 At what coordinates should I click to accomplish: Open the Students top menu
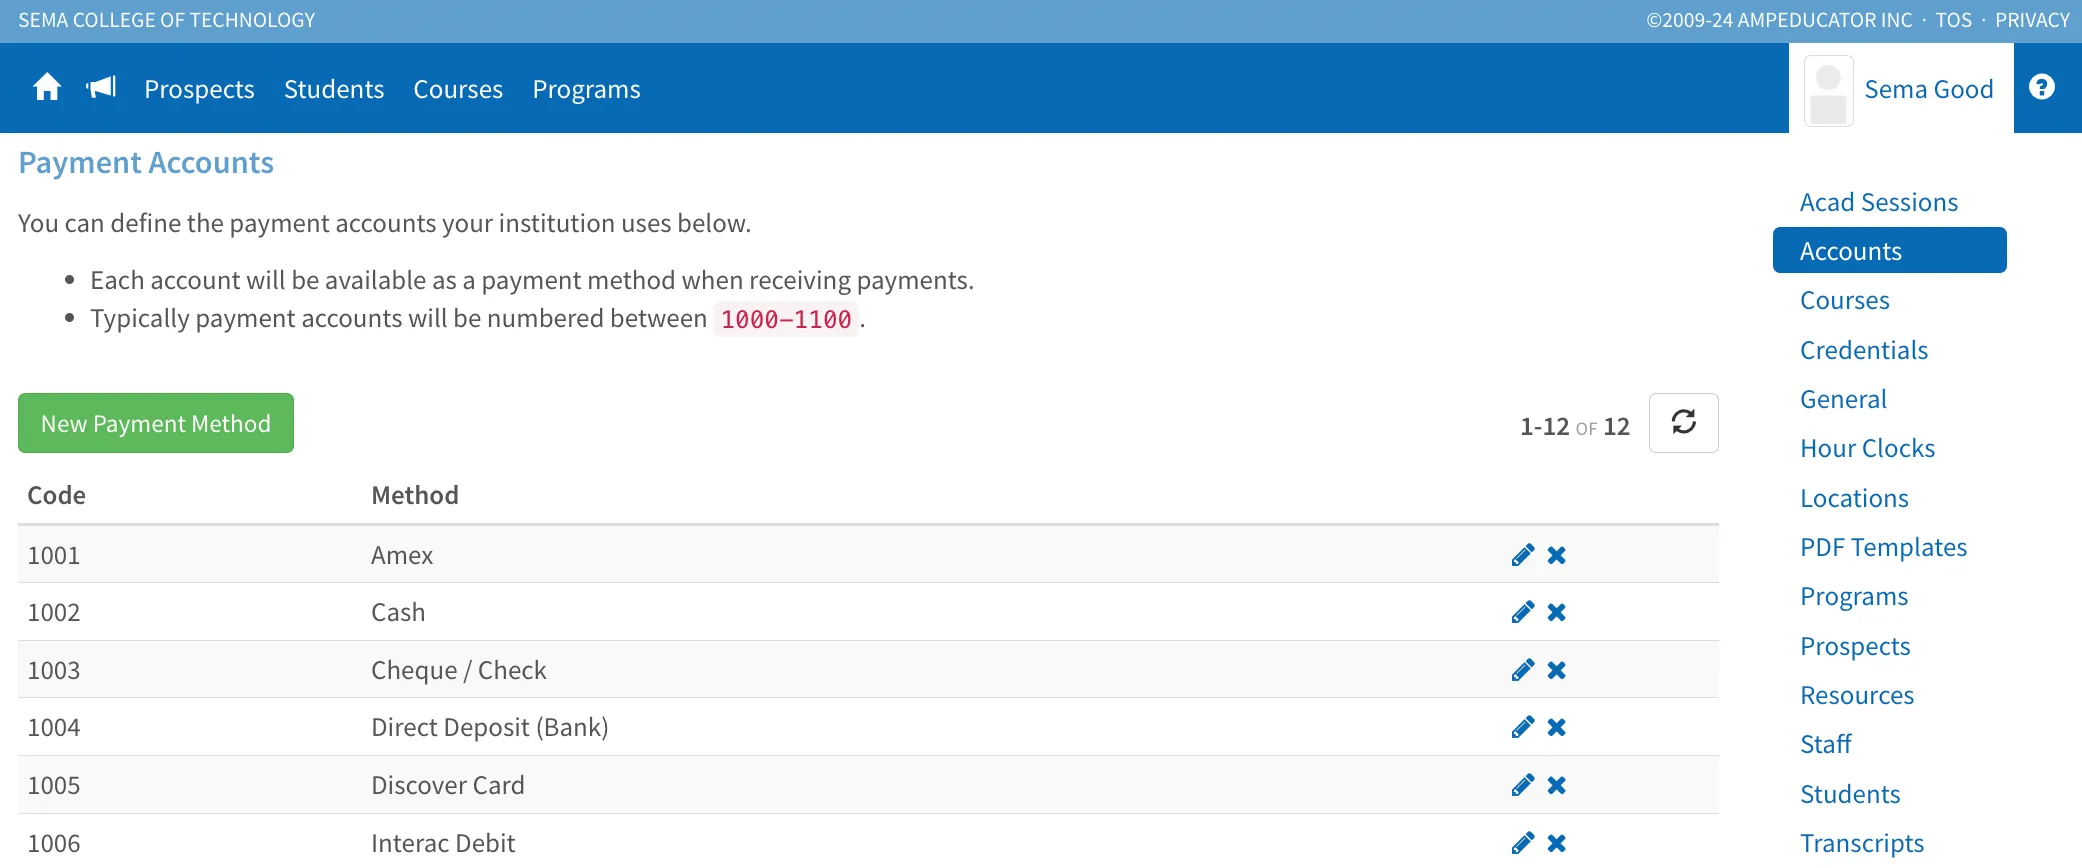(x=334, y=89)
